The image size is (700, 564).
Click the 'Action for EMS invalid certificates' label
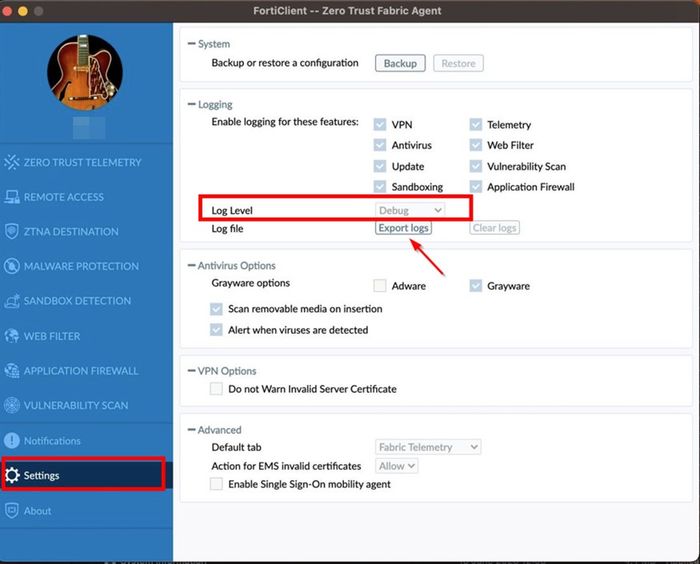click(x=286, y=466)
